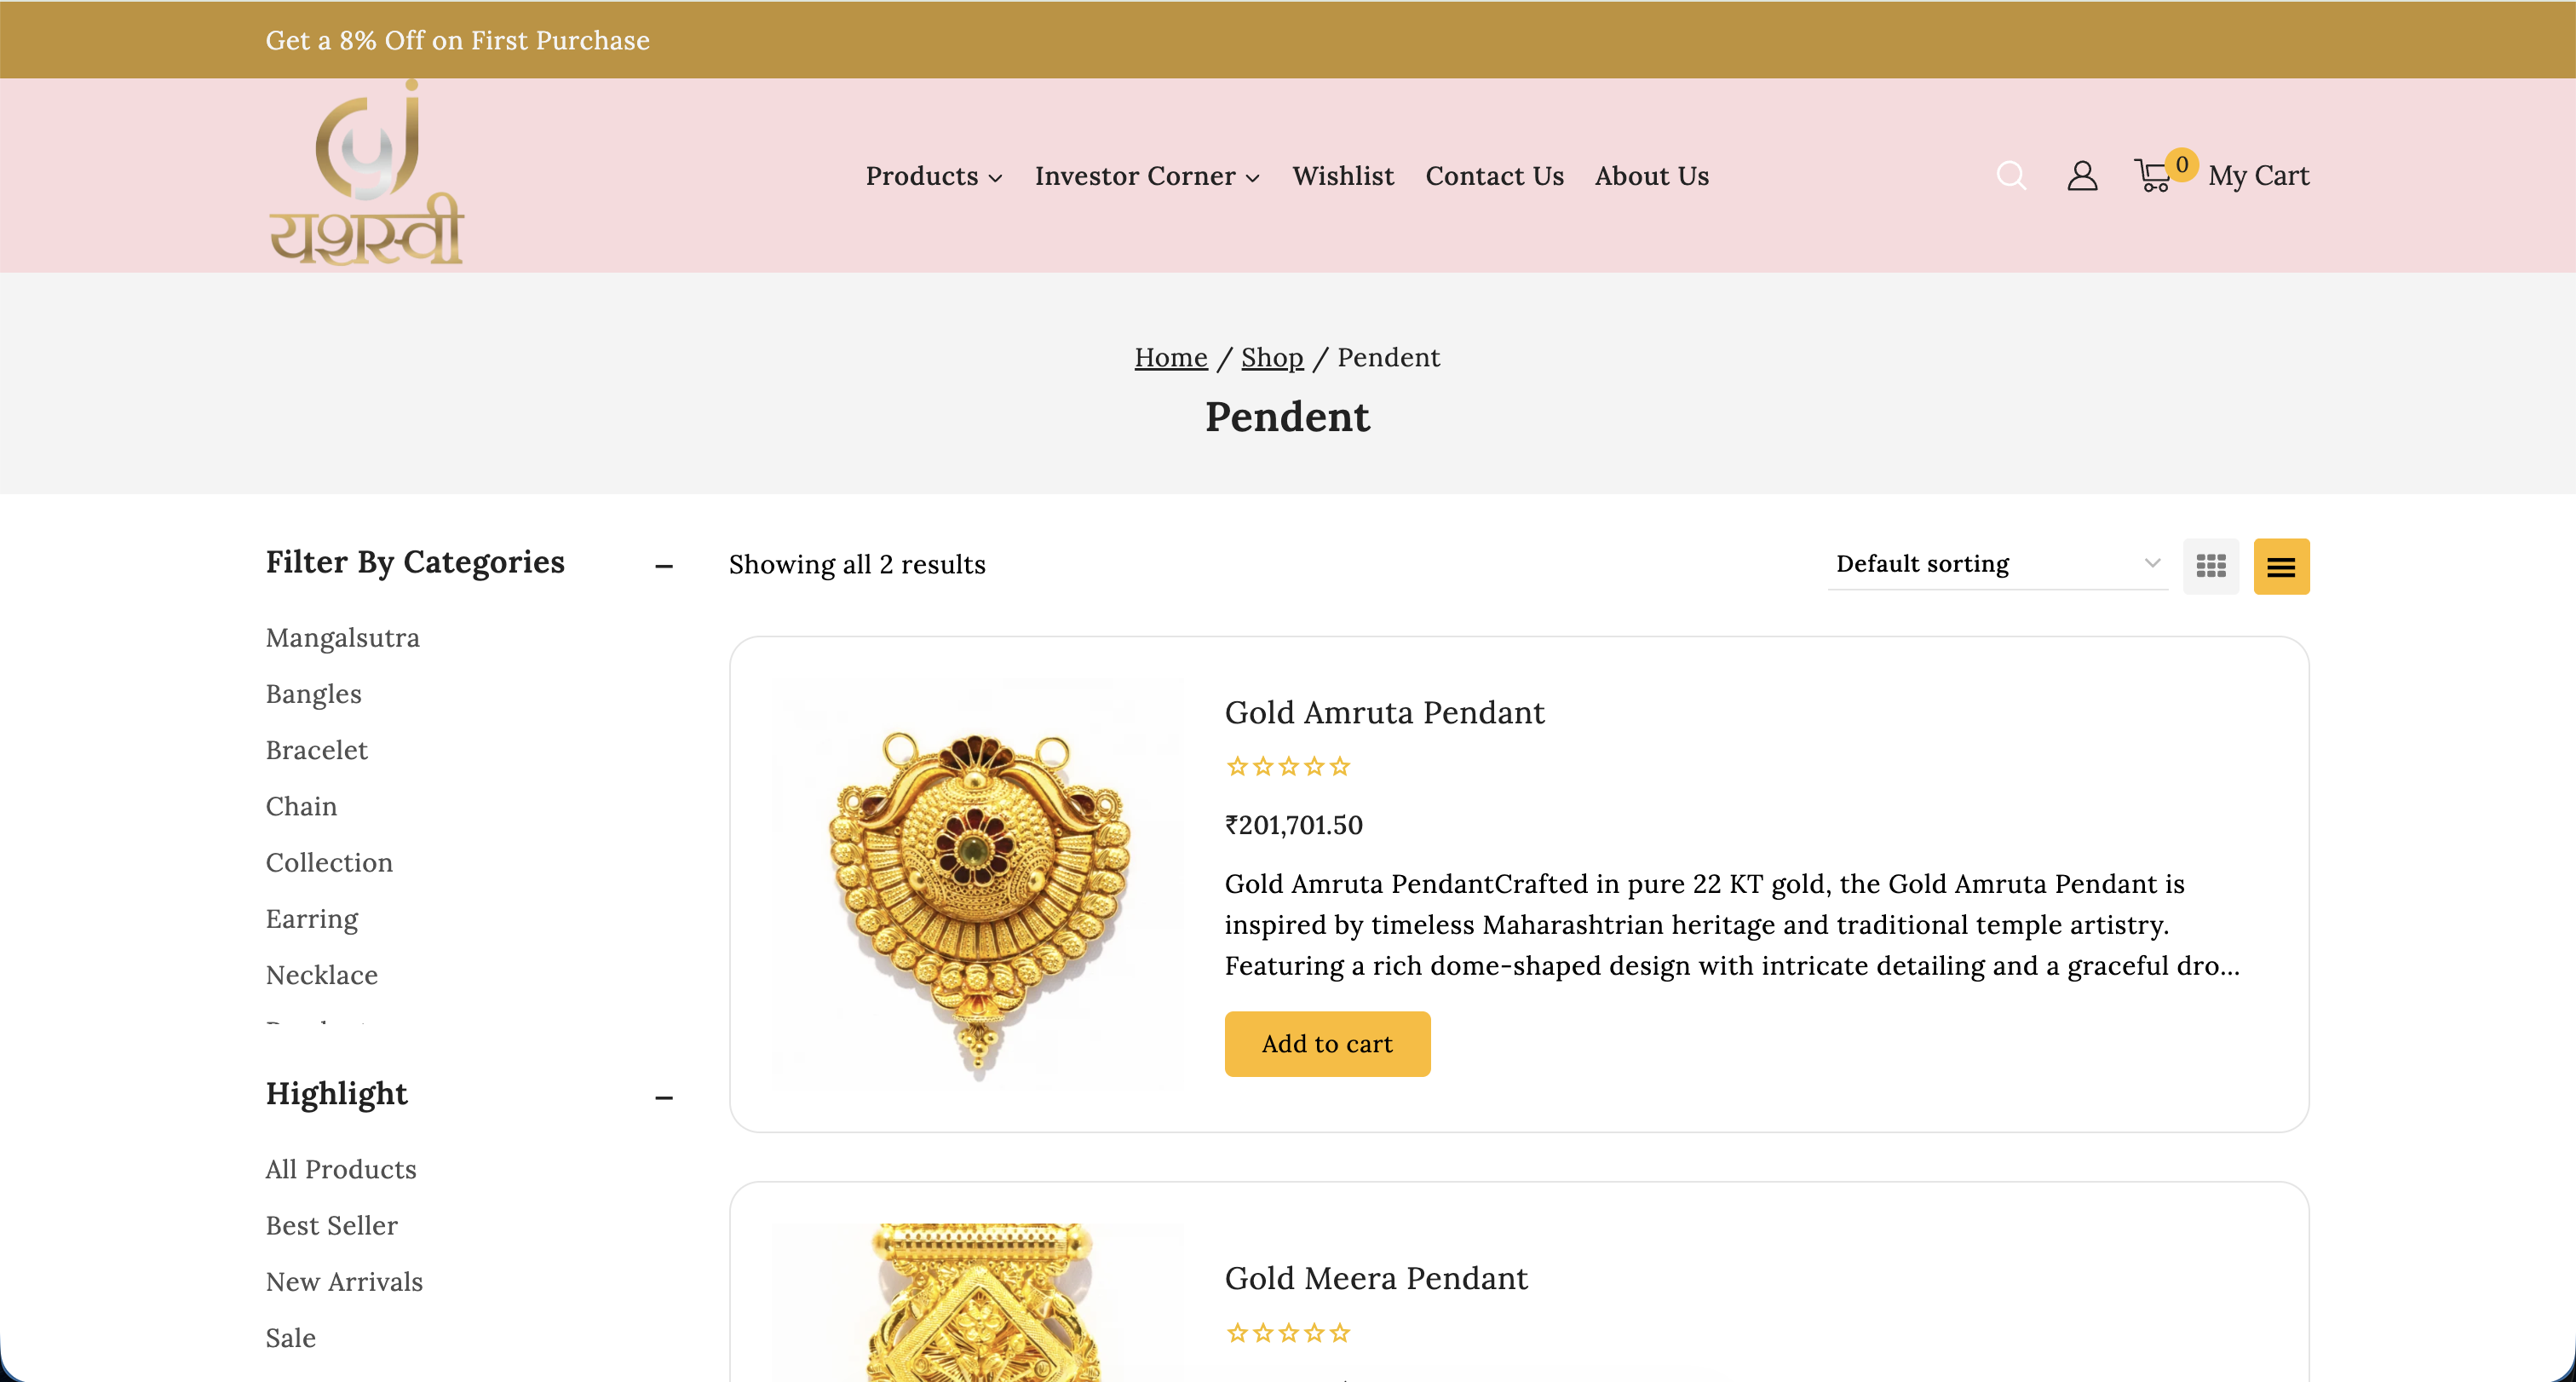Select the Best Seller highlight filter

click(x=332, y=1225)
